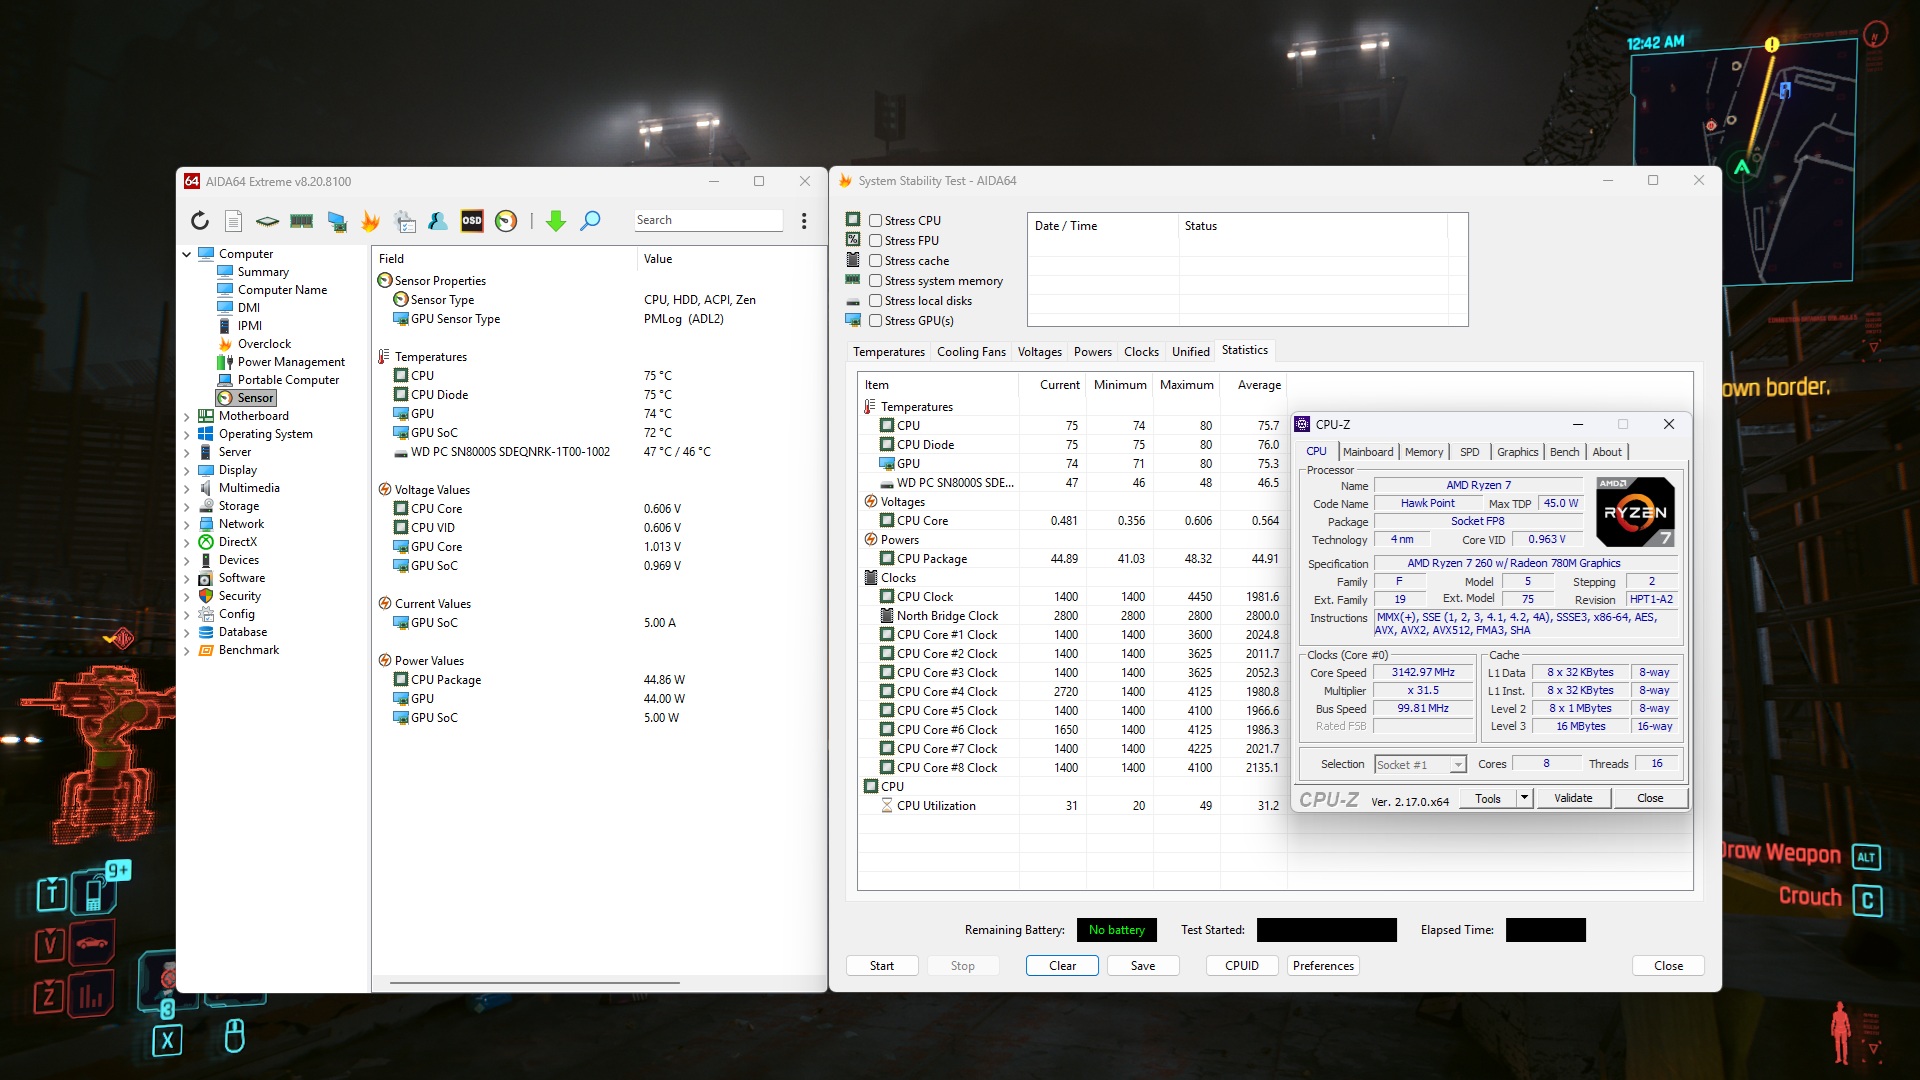The image size is (1920, 1080).
Task: Click the AIDA64 Search input field
Action: (x=707, y=220)
